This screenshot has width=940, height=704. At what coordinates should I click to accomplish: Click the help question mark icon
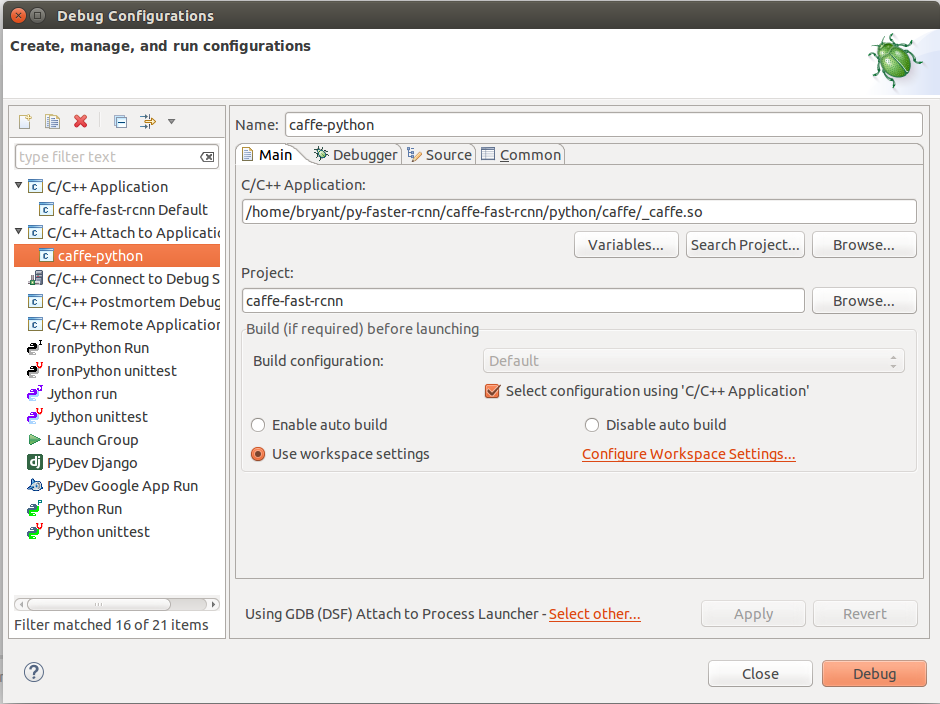[33, 672]
